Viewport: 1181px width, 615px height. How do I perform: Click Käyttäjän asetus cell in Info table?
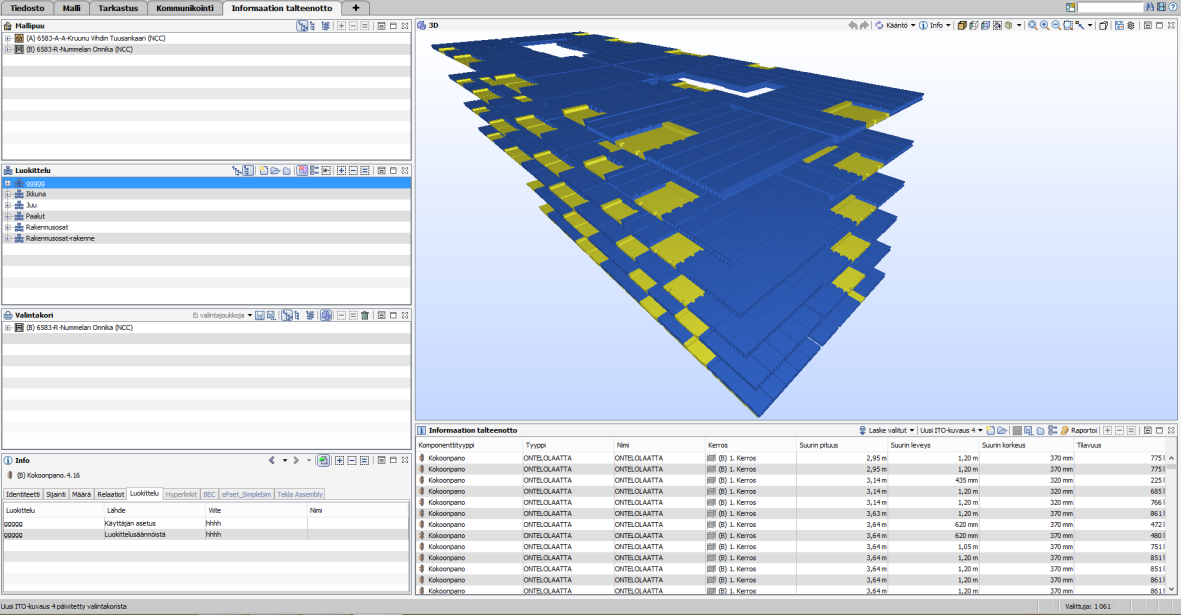coord(153,523)
